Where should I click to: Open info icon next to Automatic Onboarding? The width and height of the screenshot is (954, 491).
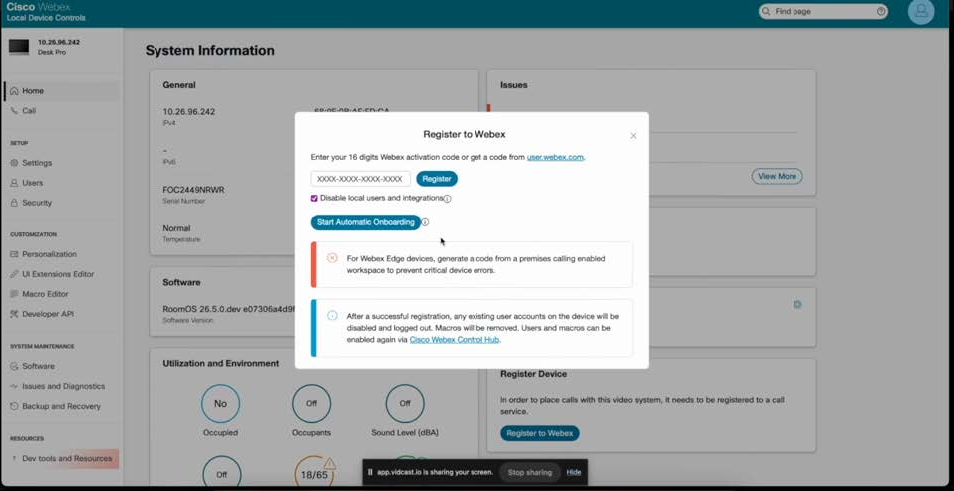[x=425, y=222]
